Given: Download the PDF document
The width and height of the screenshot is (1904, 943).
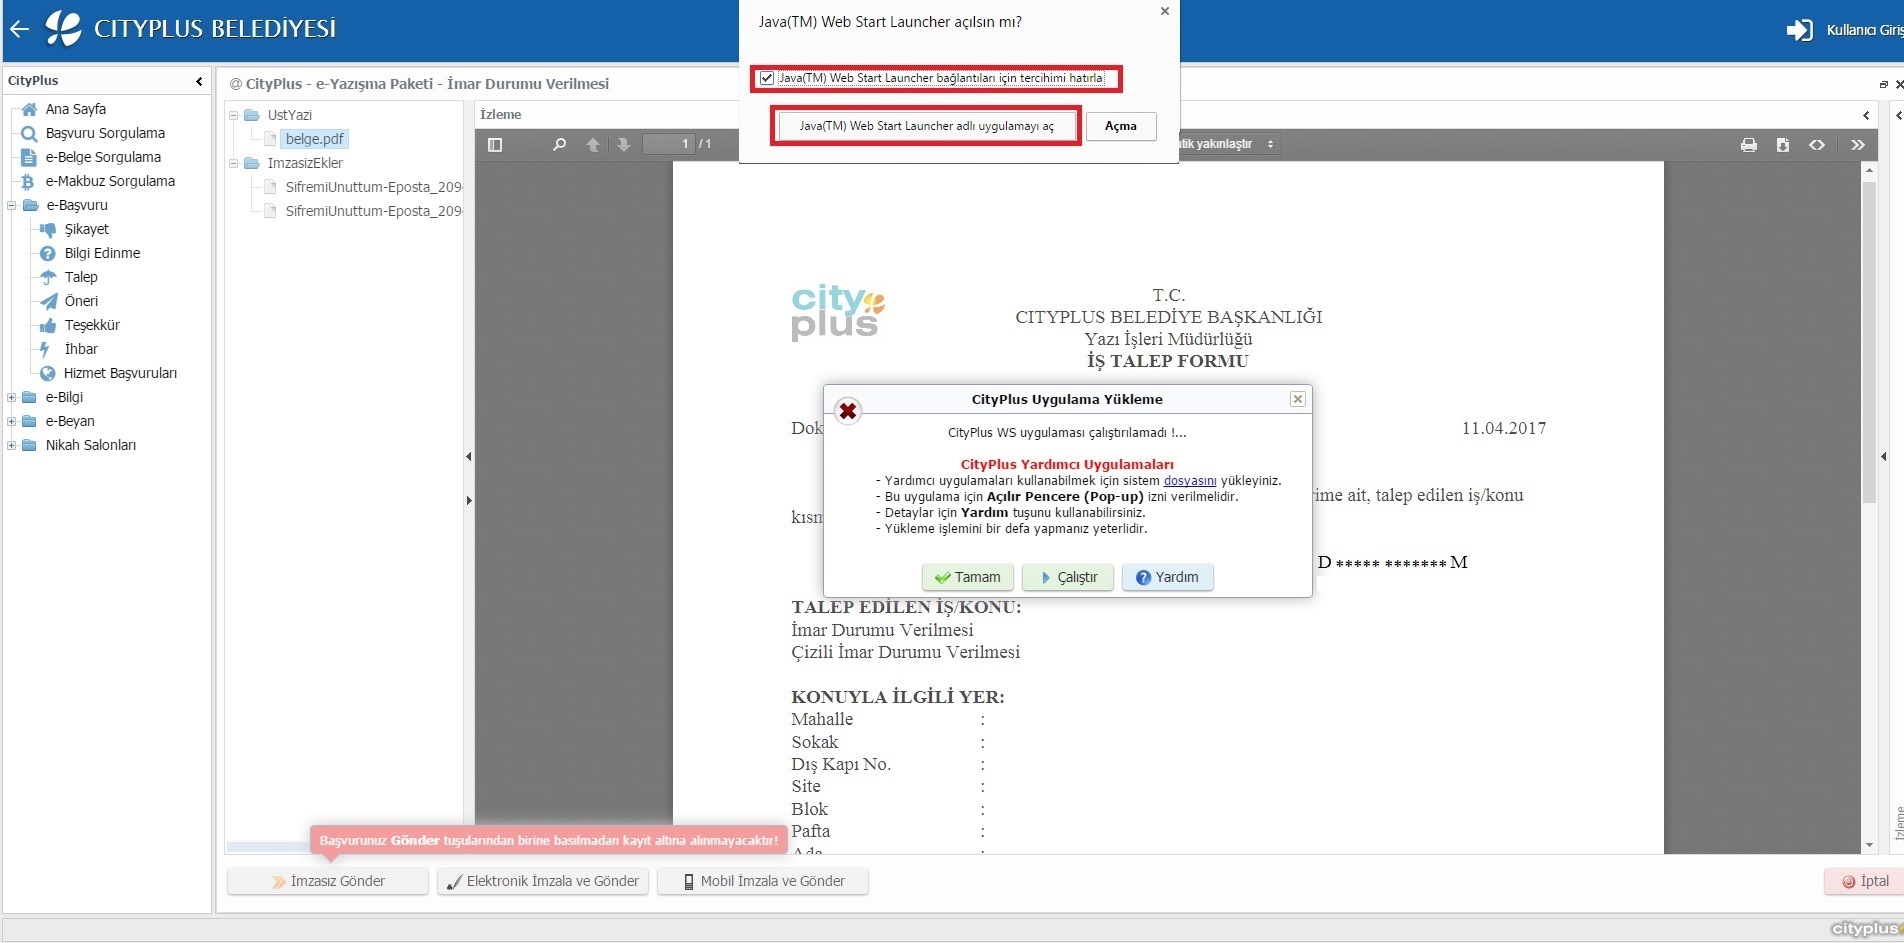Looking at the screenshot, I should 1783,145.
